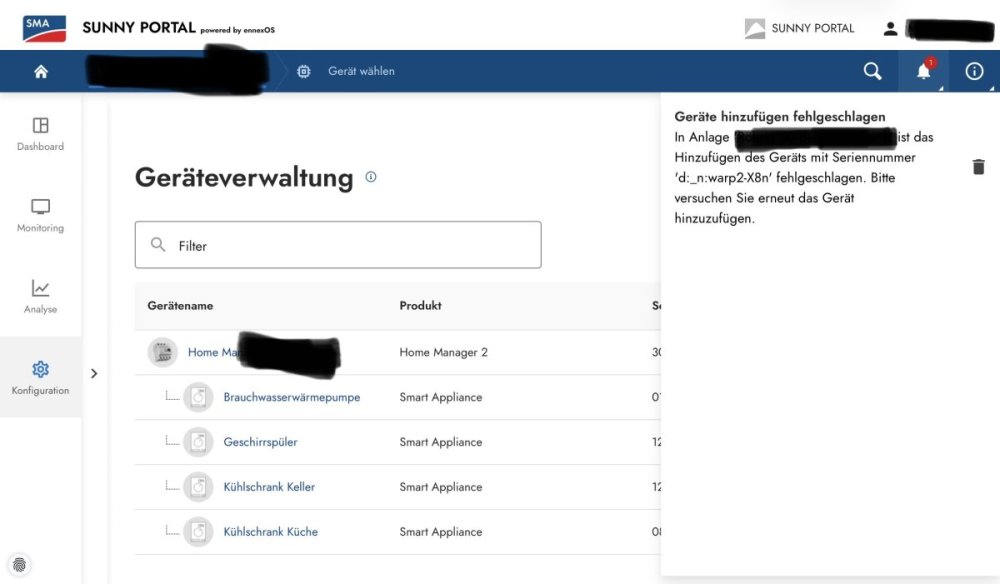Open Kühlschrank Keller device link
The image size is (1000, 584).
click(x=269, y=487)
